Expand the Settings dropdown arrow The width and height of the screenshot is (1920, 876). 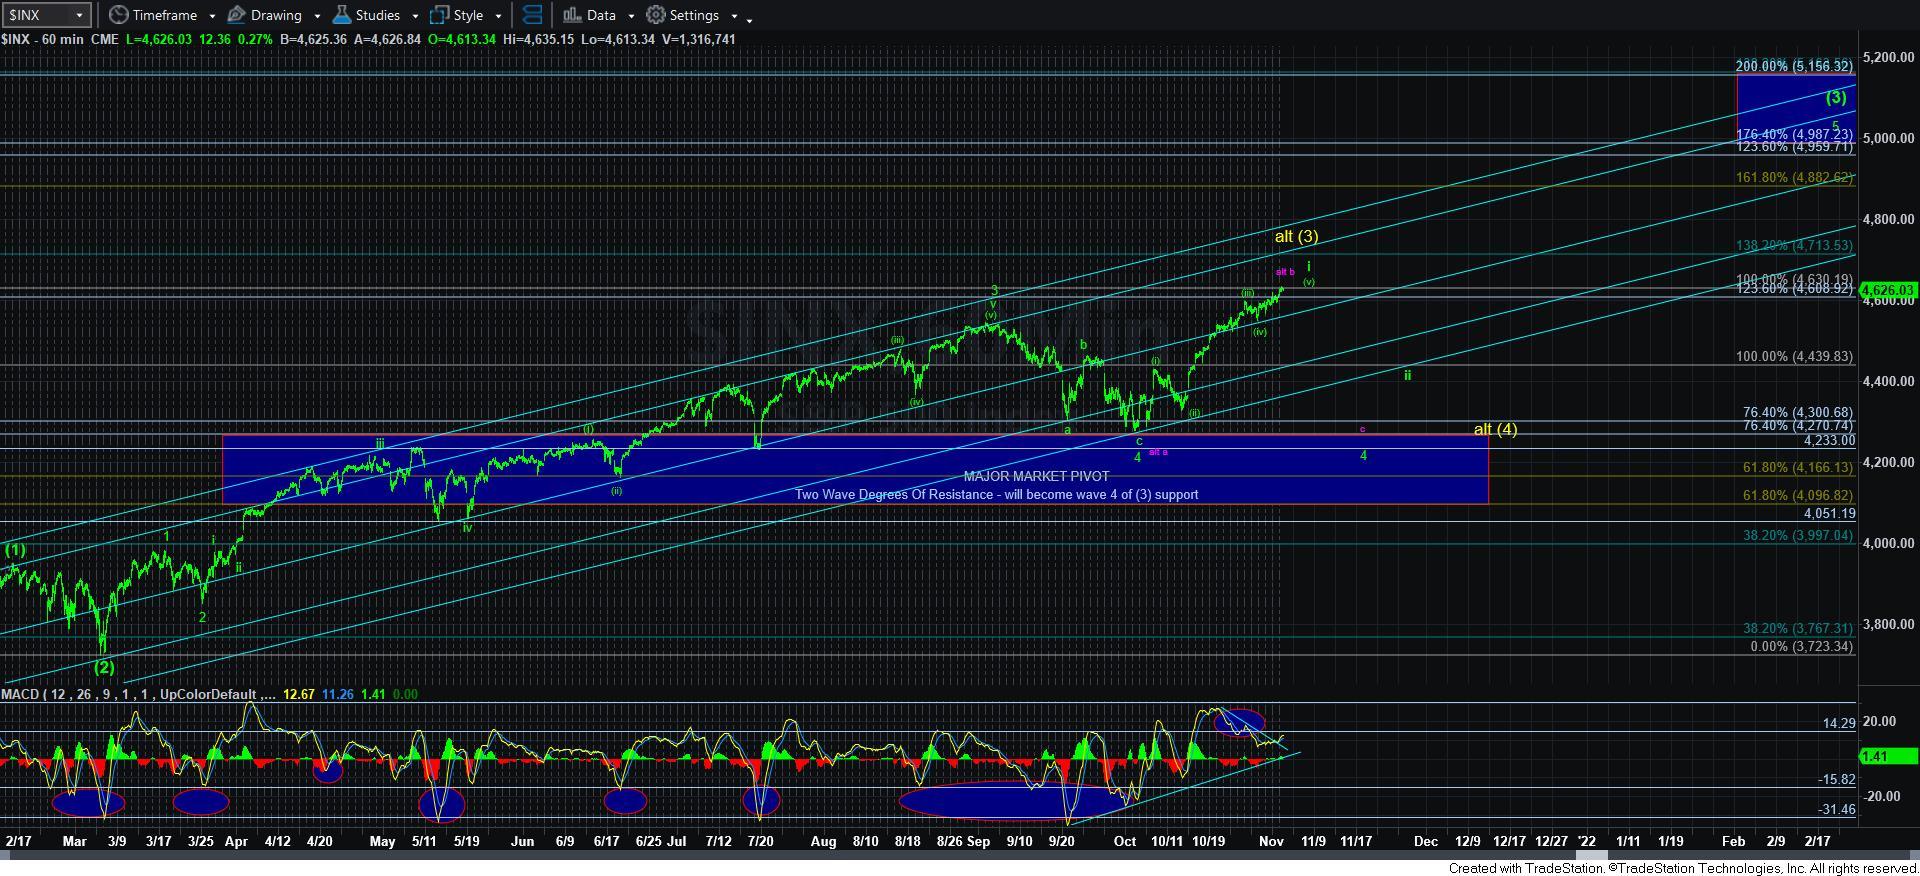[734, 16]
